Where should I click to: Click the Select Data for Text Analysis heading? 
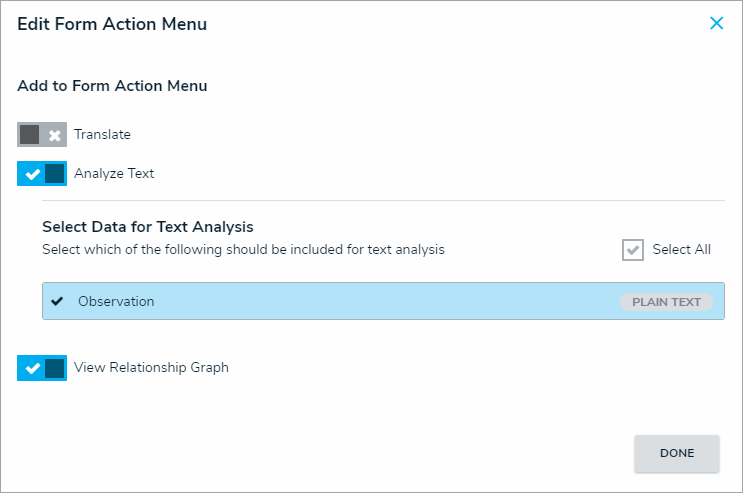point(147,227)
